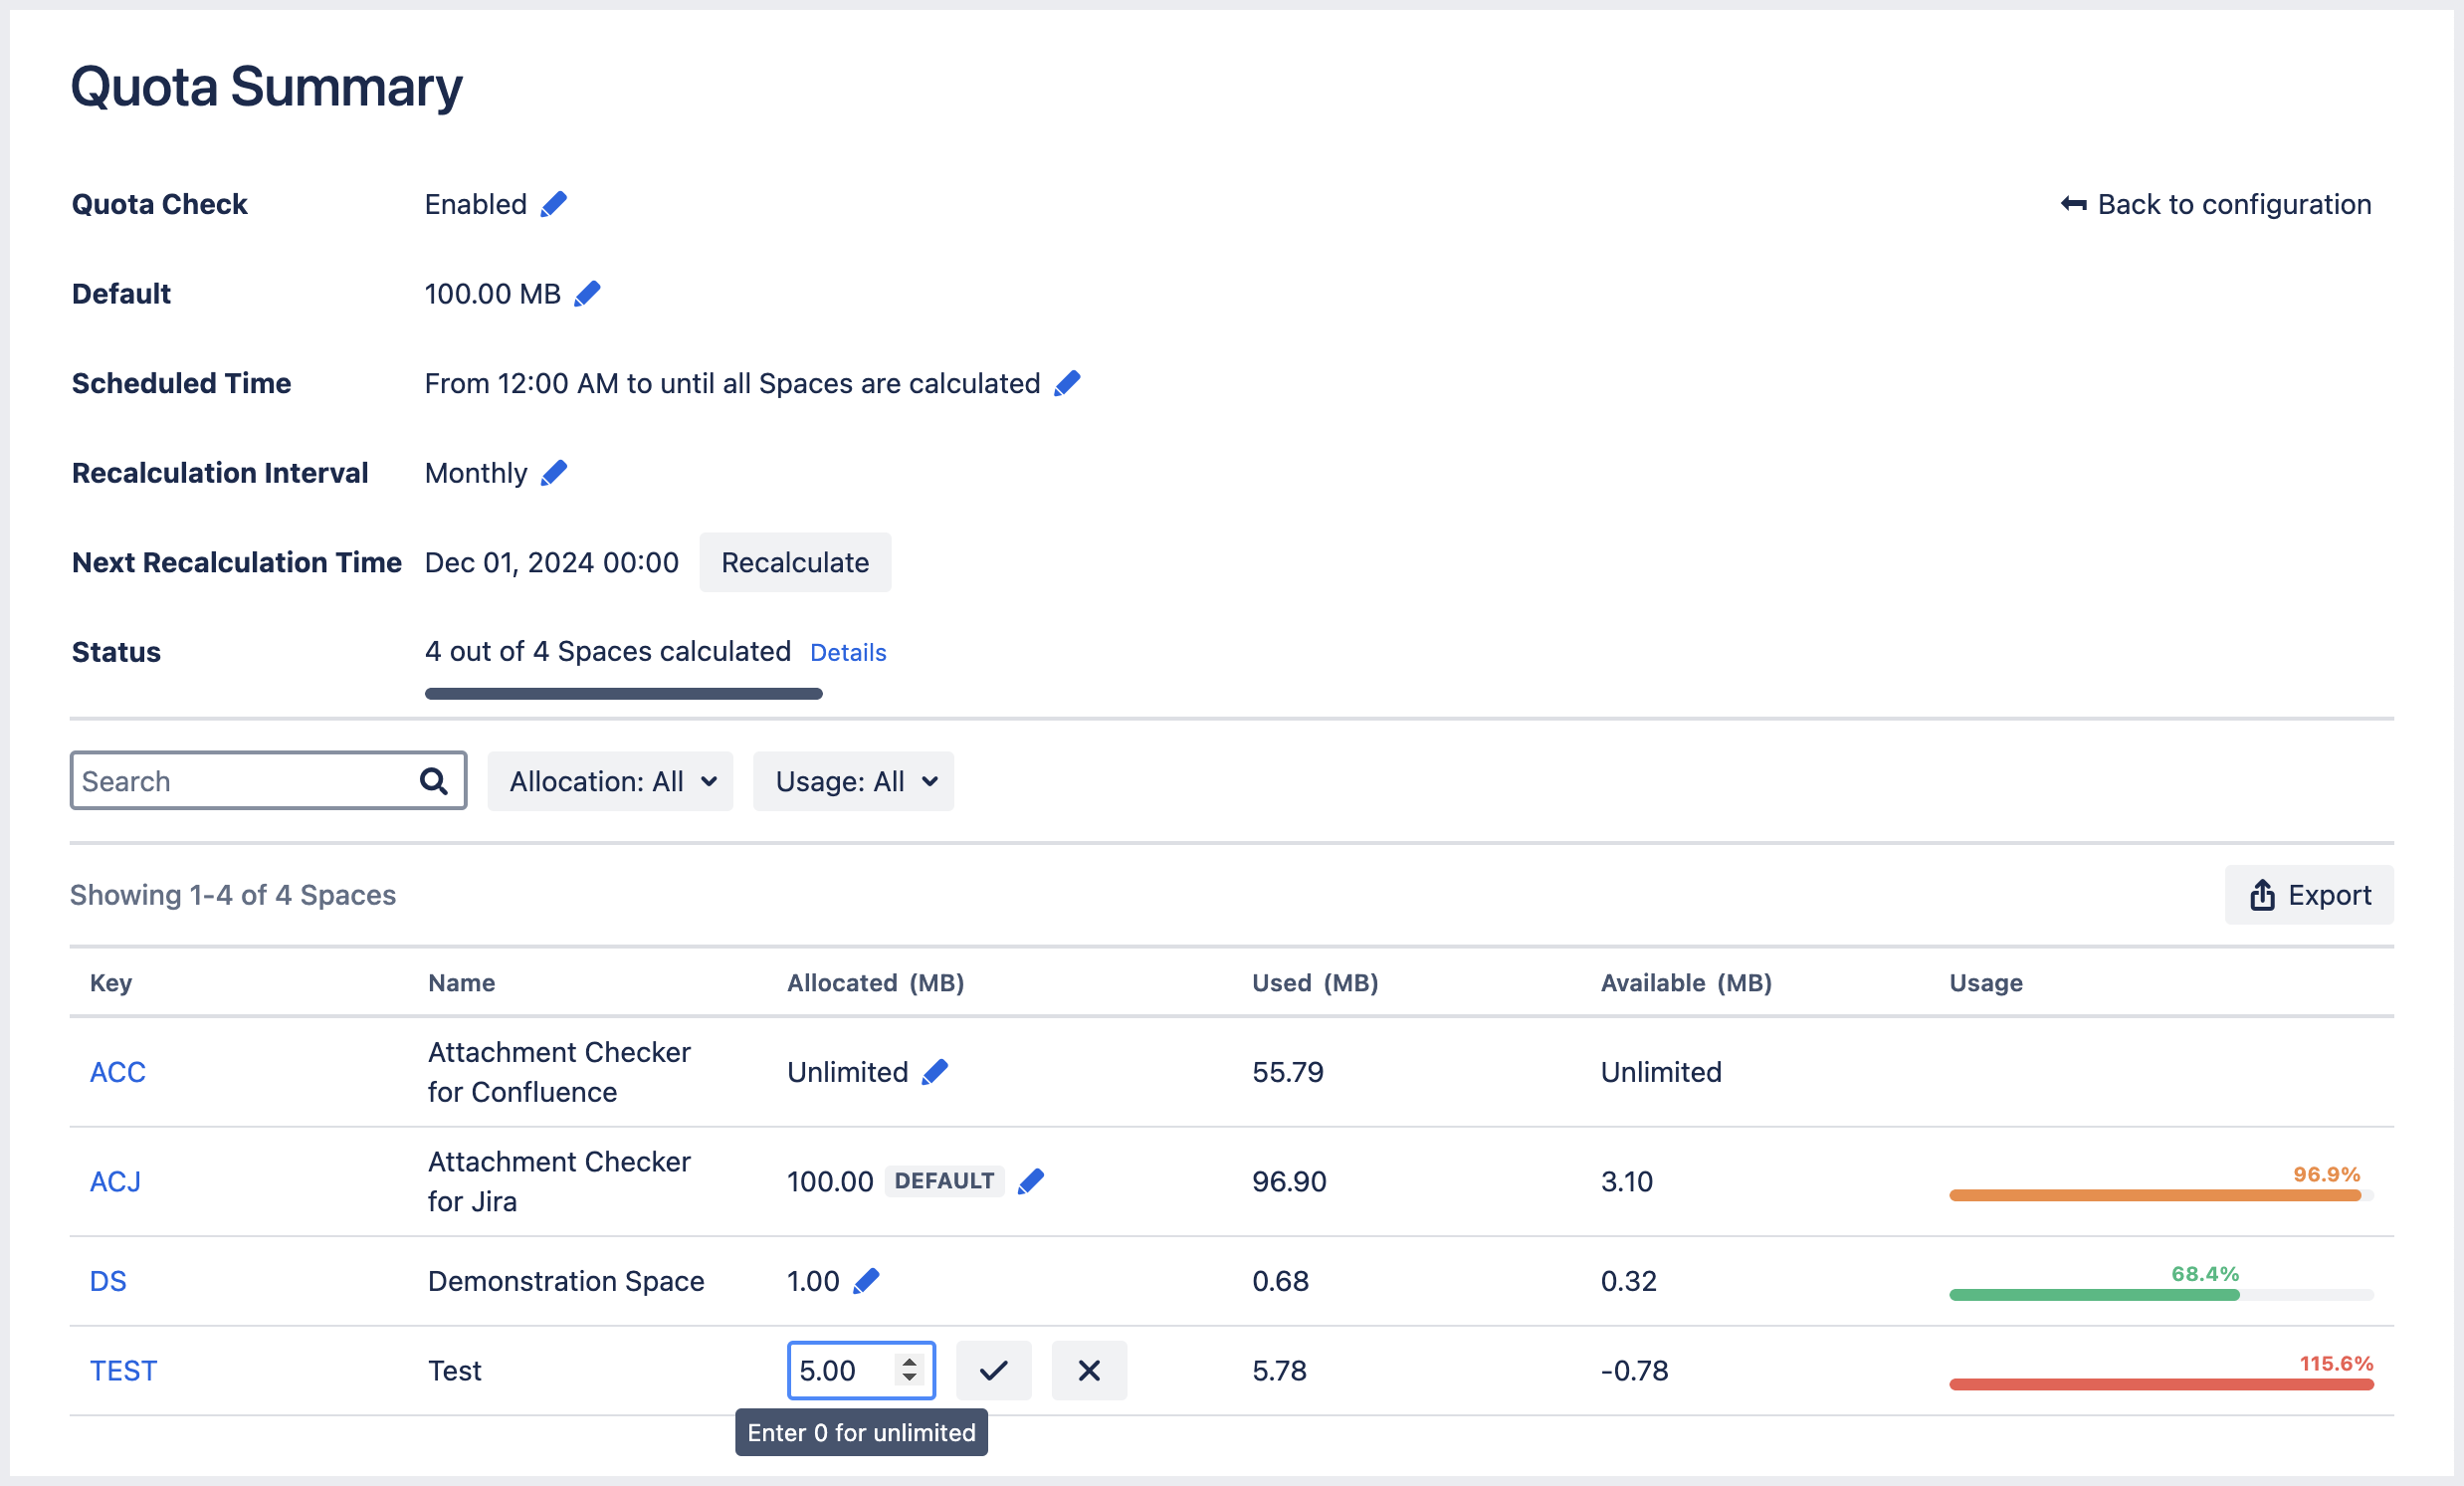Click the Details link next to status
2464x1486 pixels.
(x=848, y=652)
